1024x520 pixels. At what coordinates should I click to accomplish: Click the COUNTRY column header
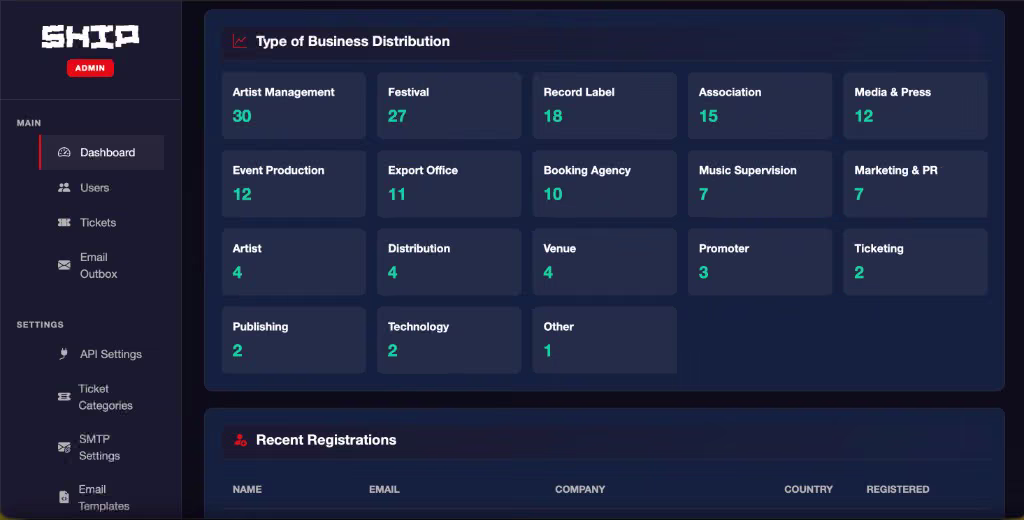pos(808,489)
